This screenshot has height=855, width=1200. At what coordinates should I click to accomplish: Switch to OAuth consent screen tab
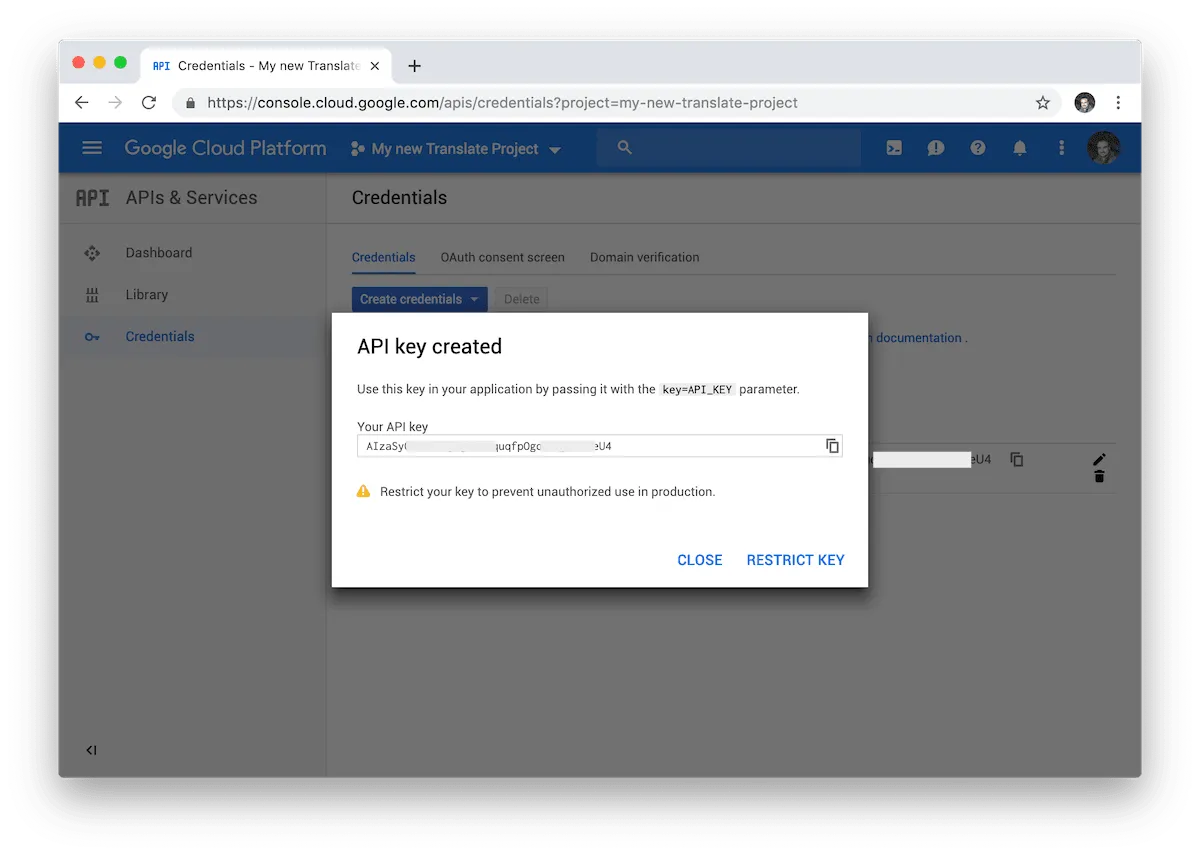tap(502, 257)
